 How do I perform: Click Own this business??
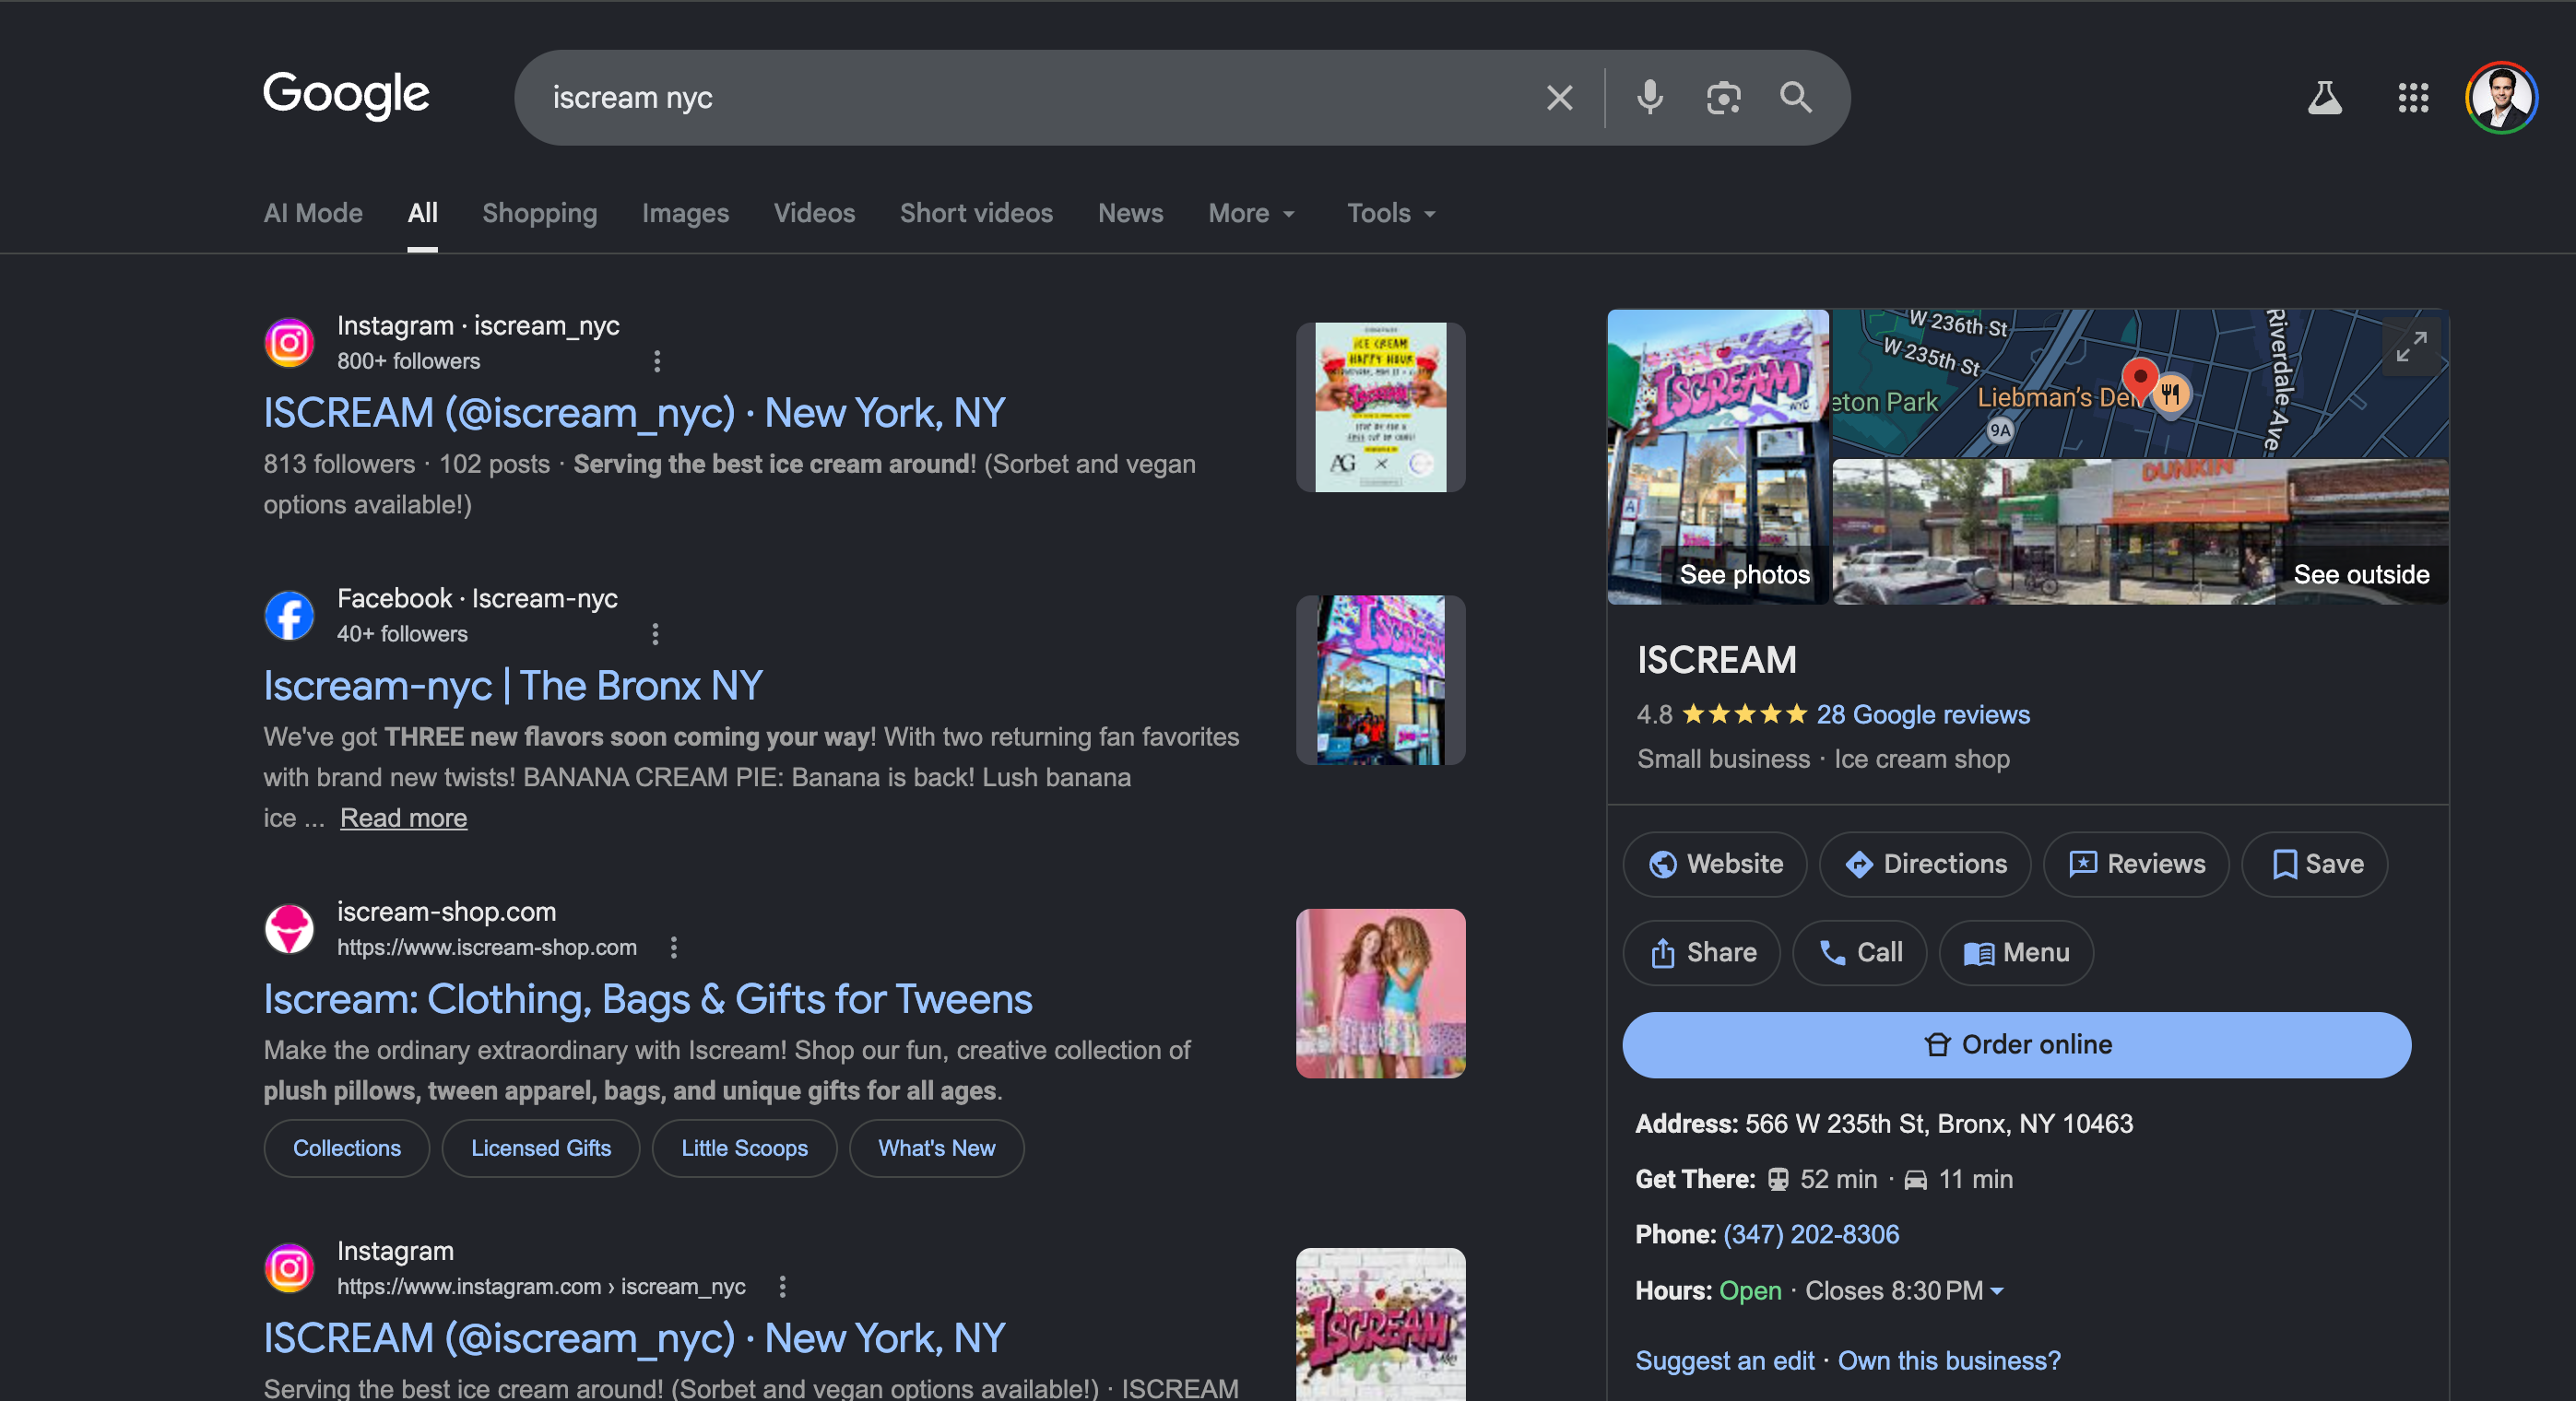point(1949,1361)
